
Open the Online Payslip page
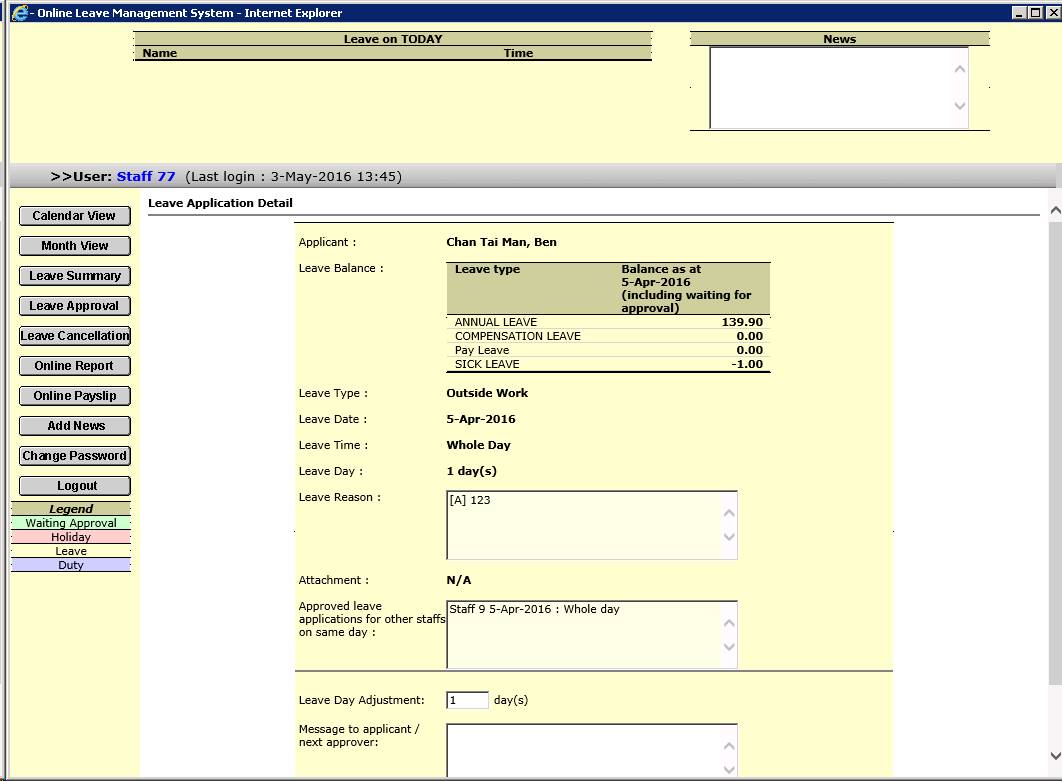(x=75, y=396)
